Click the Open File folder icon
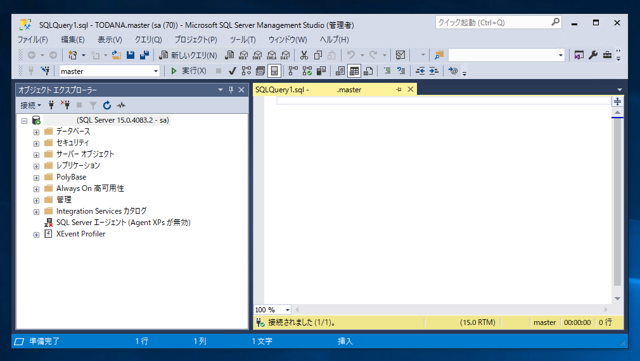Viewport: 640px width, 361px height. tap(116, 55)
